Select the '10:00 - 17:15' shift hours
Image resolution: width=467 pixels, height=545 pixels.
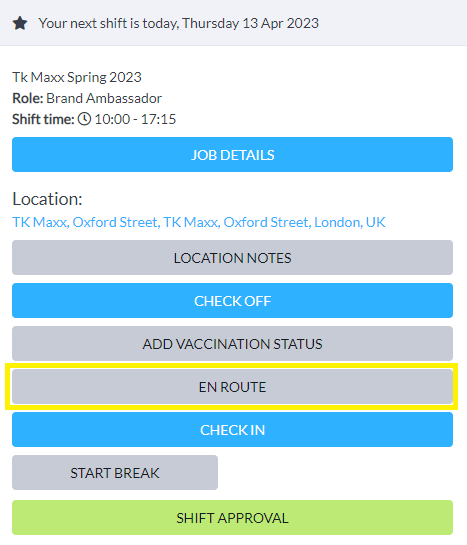135,119
